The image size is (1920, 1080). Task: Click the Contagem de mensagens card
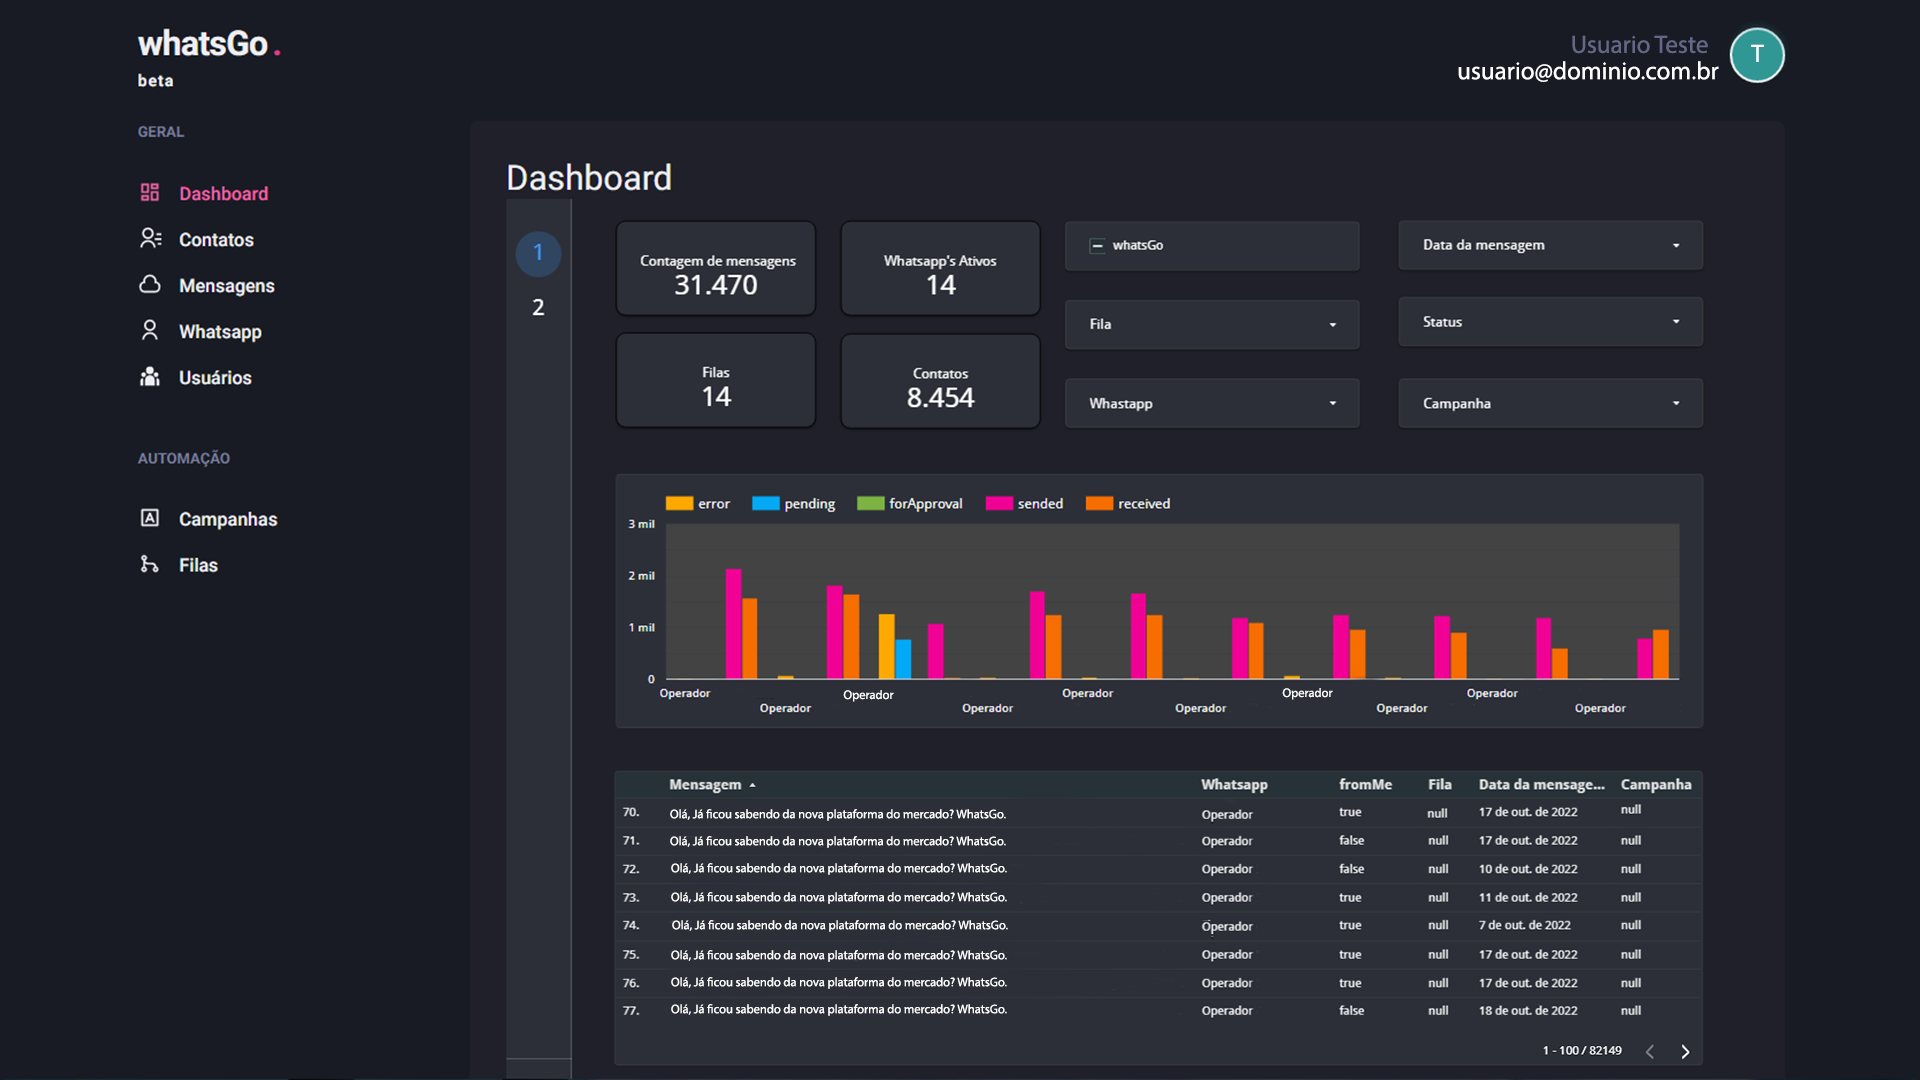(x=716, y=269)
